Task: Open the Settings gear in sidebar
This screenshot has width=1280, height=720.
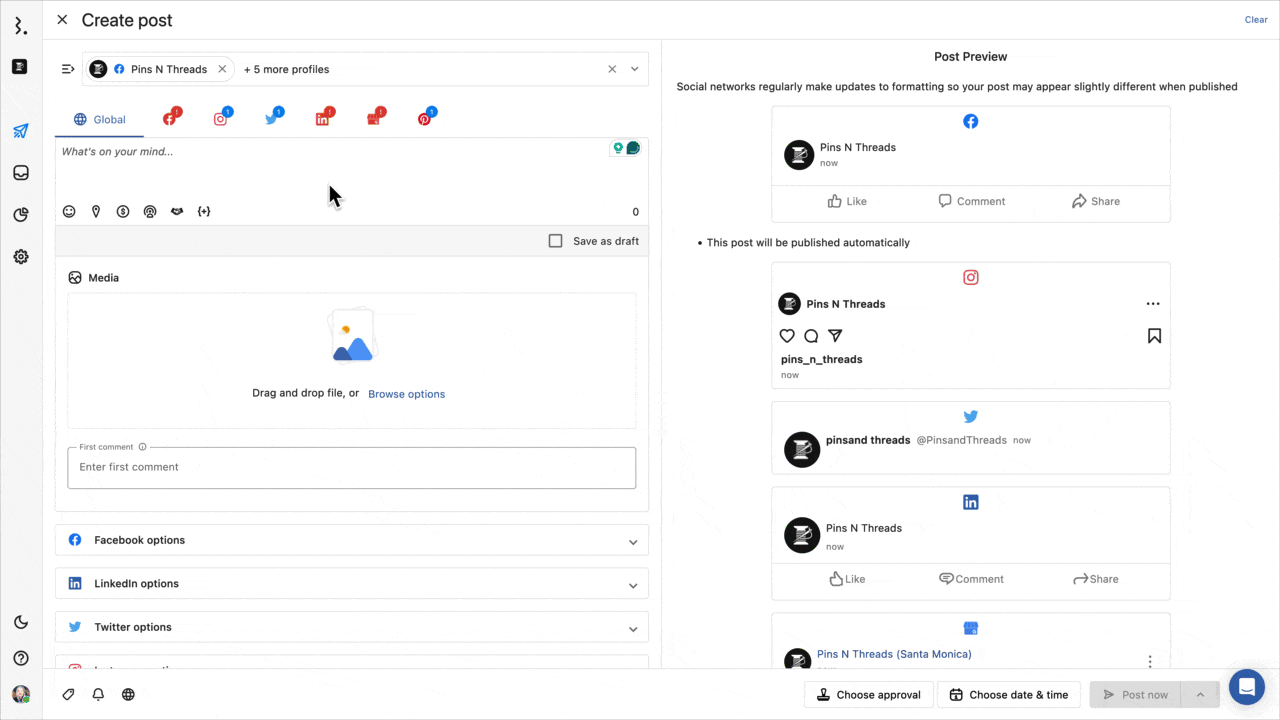Action: click(21, 257)
